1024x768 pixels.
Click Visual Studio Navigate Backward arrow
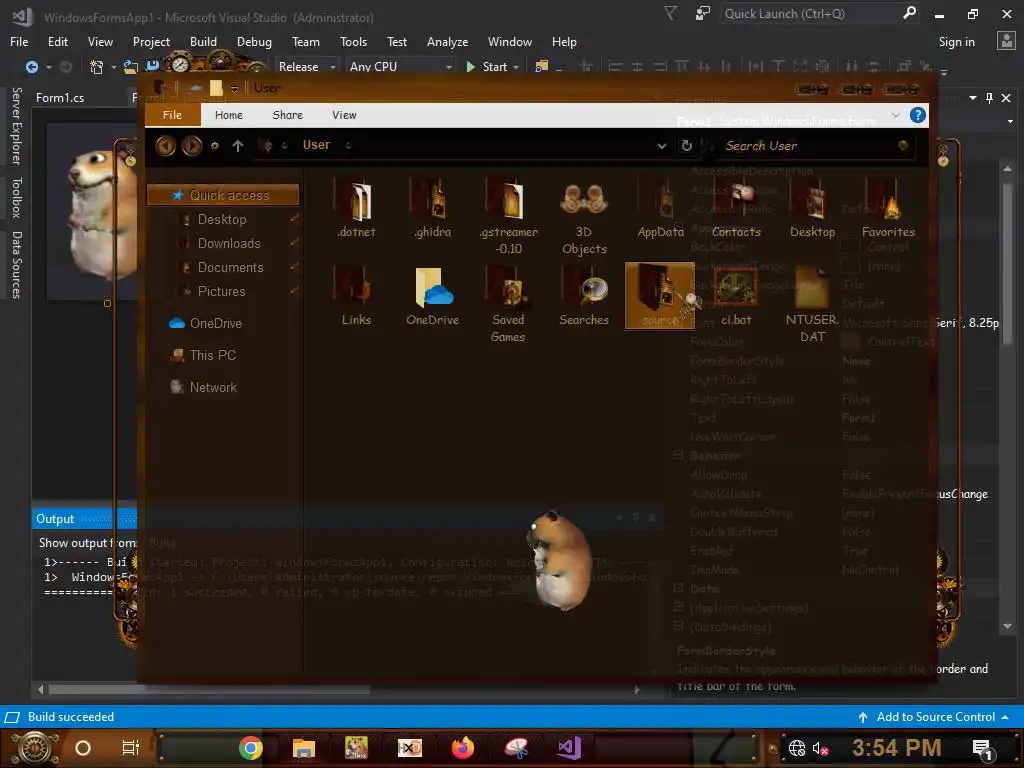pos(31,67)
